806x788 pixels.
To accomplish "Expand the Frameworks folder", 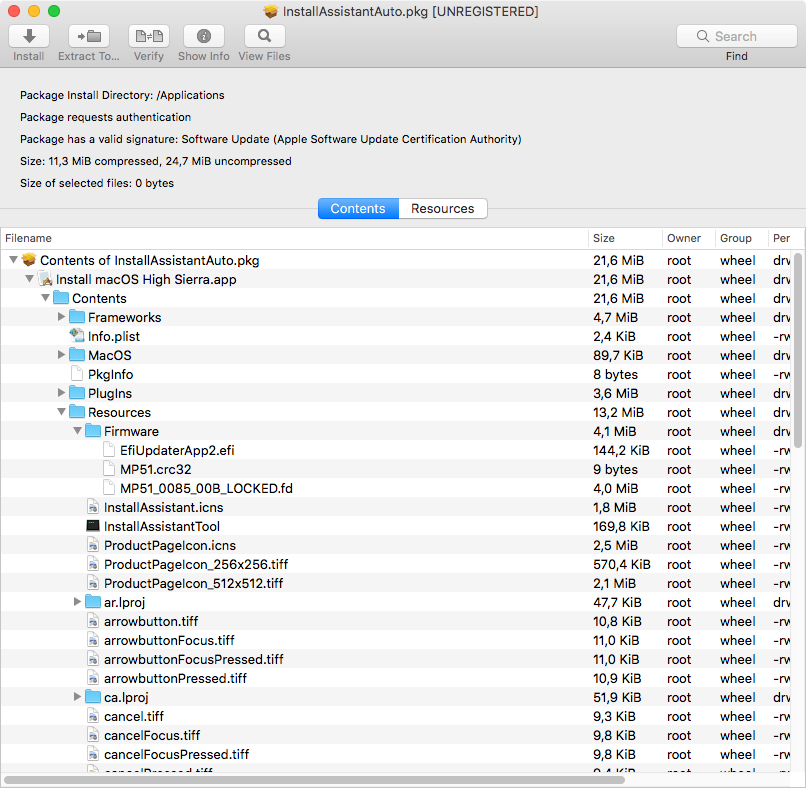I will 62,317.
